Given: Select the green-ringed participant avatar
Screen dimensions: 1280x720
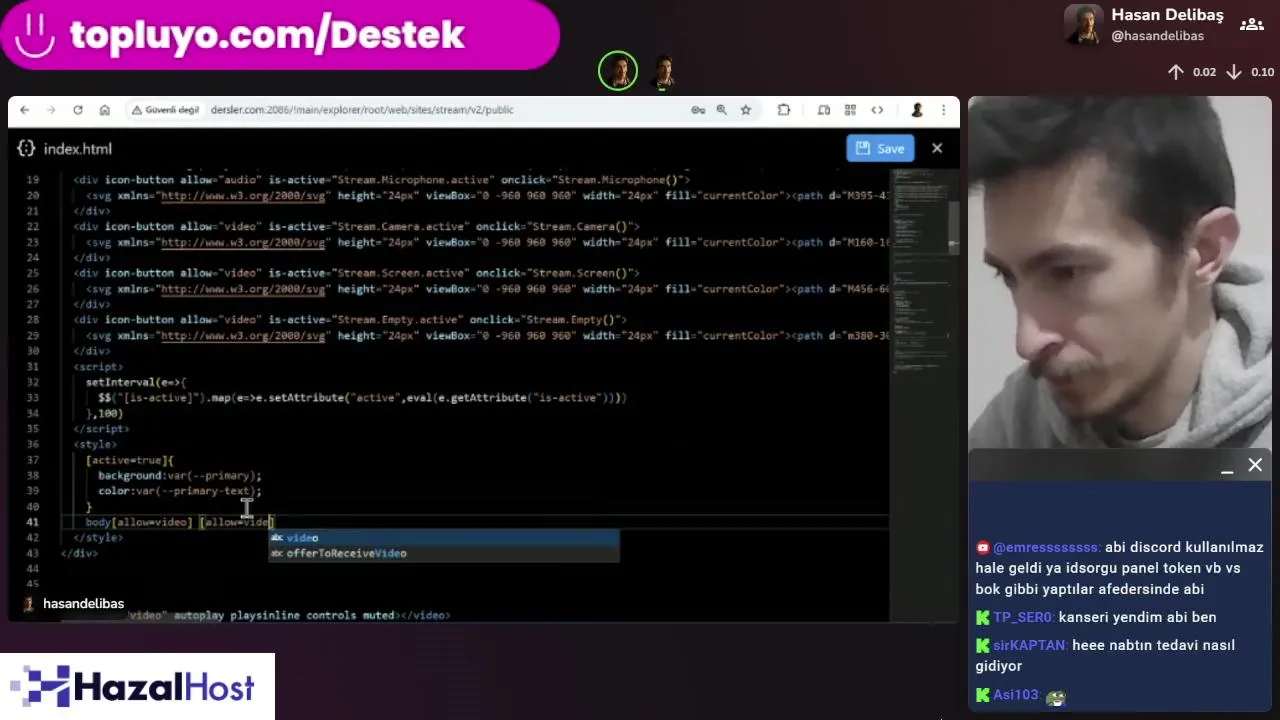Looking at the screenshot, I should 618,71.
